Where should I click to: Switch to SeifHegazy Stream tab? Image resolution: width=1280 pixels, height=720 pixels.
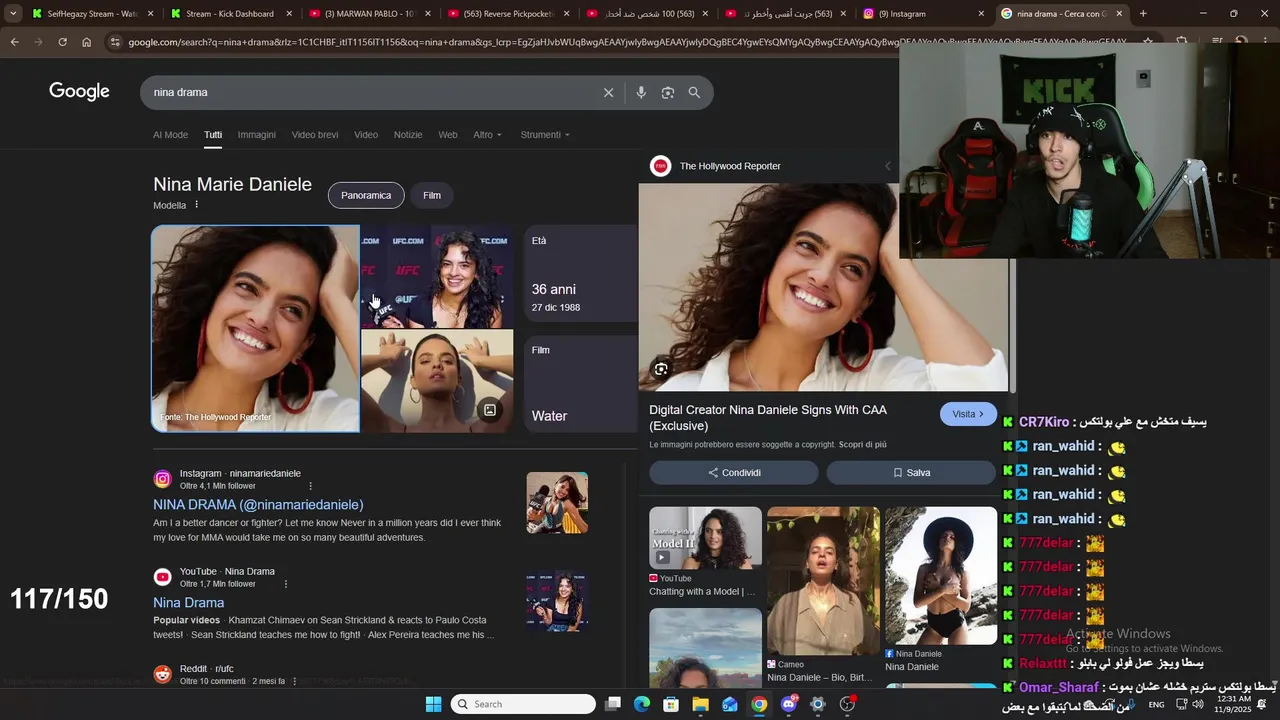pyautogui.click(x=93, y=14)
